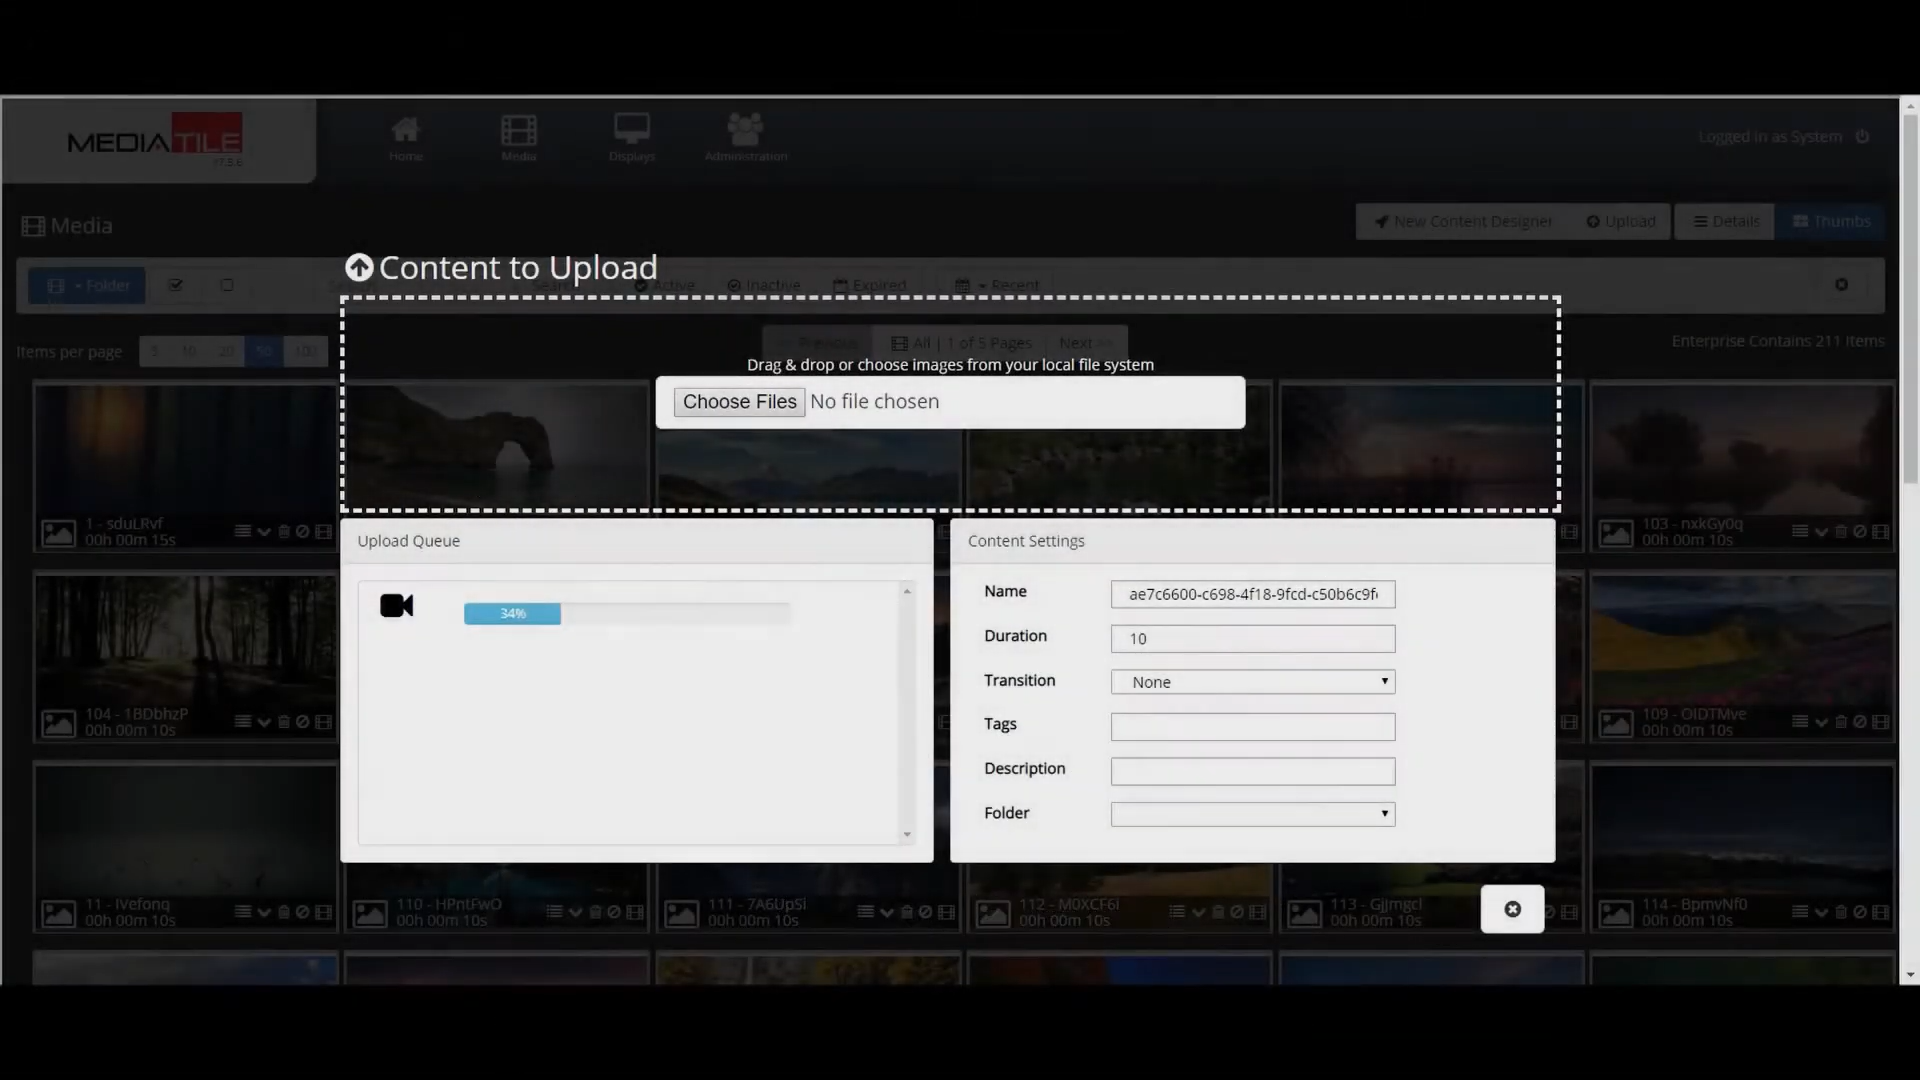The image size is (1920, 1080).
Task: Click the rock arch thumbnail behind dialog
Action: (x=497, y=445)
